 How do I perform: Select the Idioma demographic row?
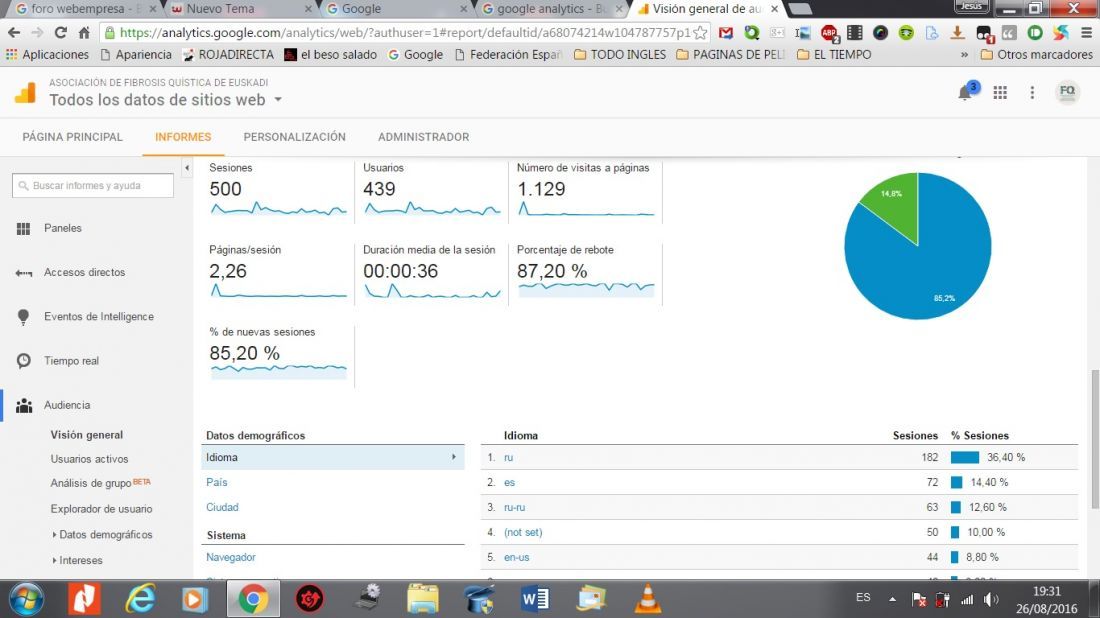tap(333, 457)
